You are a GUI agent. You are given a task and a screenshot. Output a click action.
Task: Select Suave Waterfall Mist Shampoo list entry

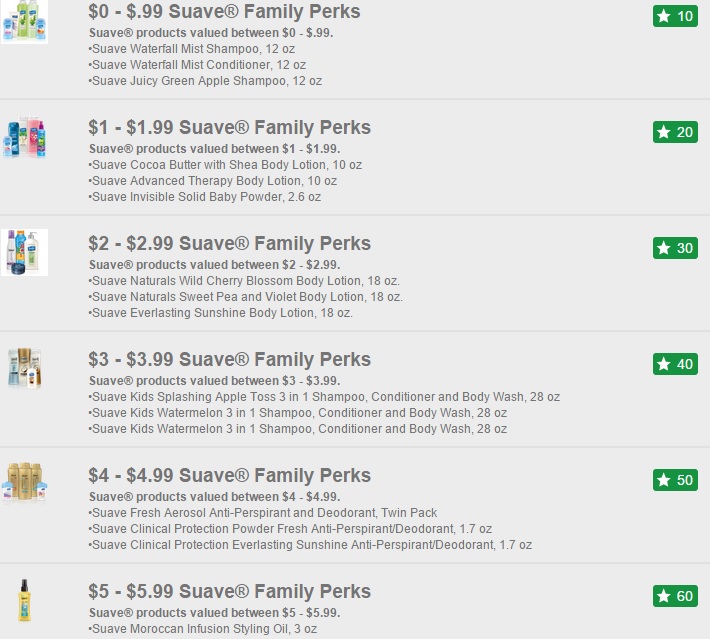(x=192, y=49)
